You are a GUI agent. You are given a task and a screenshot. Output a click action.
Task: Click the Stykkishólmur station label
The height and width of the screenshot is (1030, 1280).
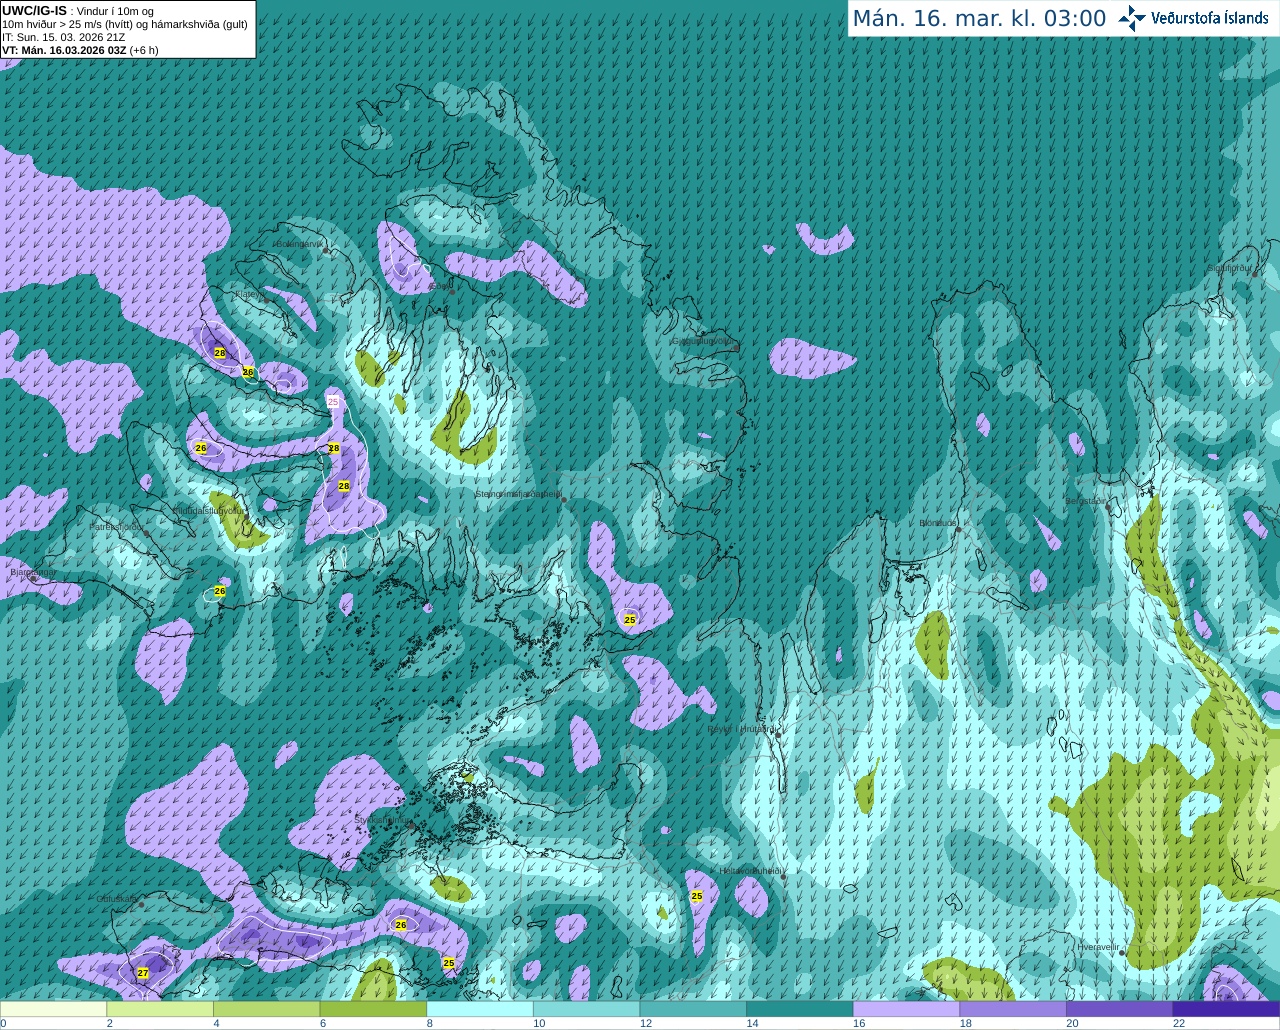point(381,819)
